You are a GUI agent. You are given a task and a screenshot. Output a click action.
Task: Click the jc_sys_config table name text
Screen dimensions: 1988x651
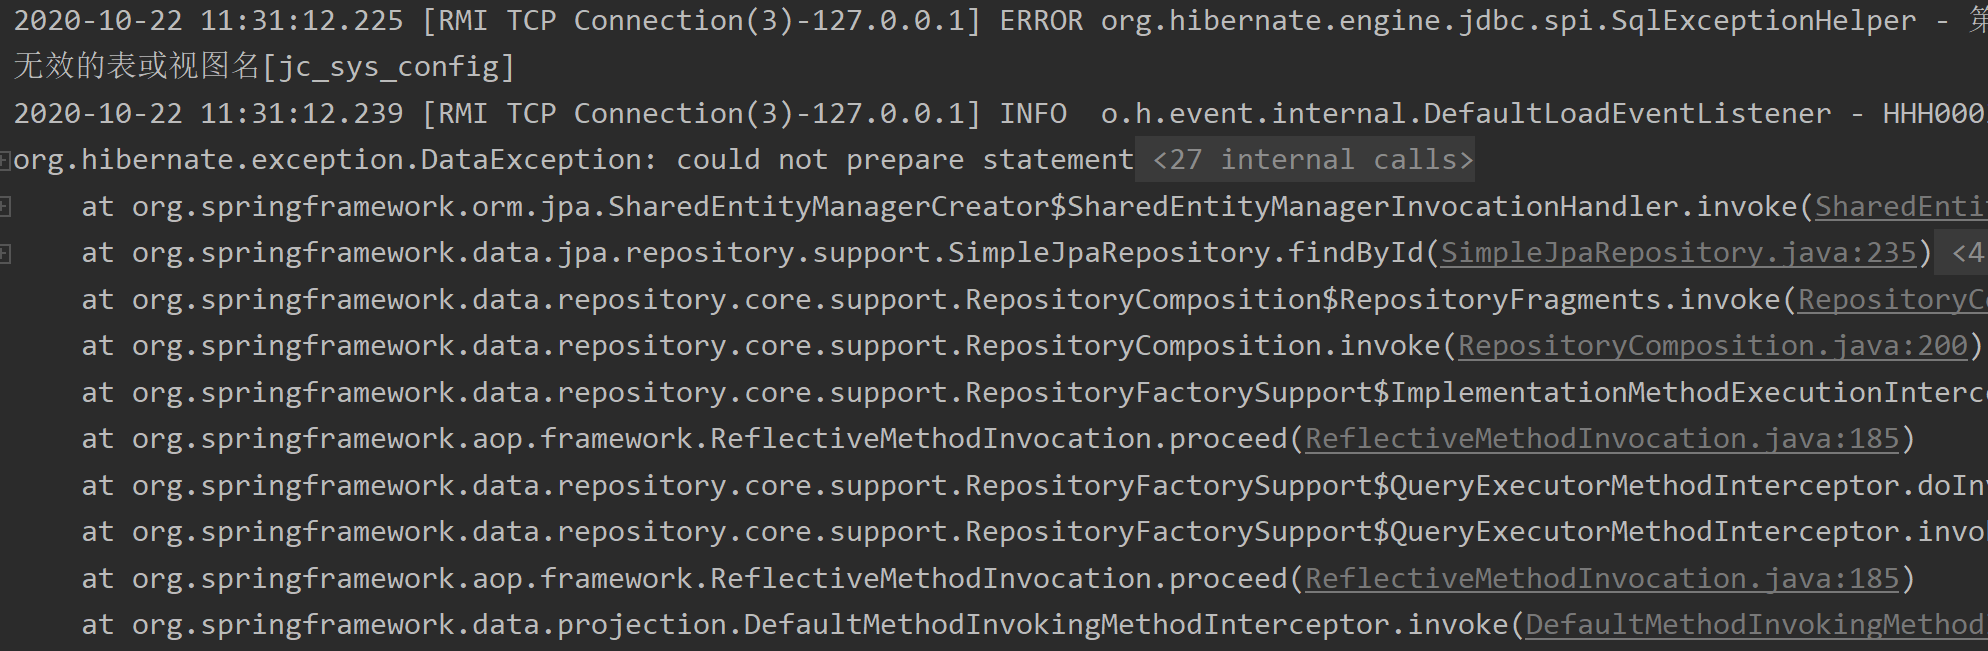[x=388, y=67]
